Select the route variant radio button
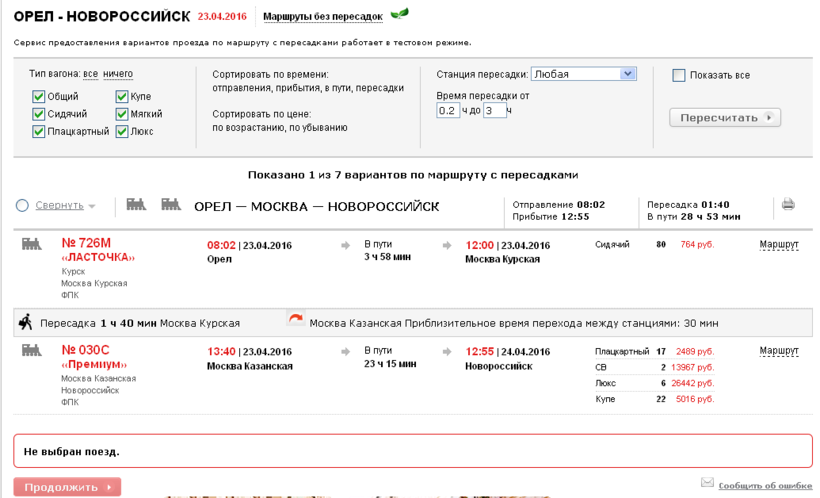Viewport: 820px width, 498px height. point(22,206)
